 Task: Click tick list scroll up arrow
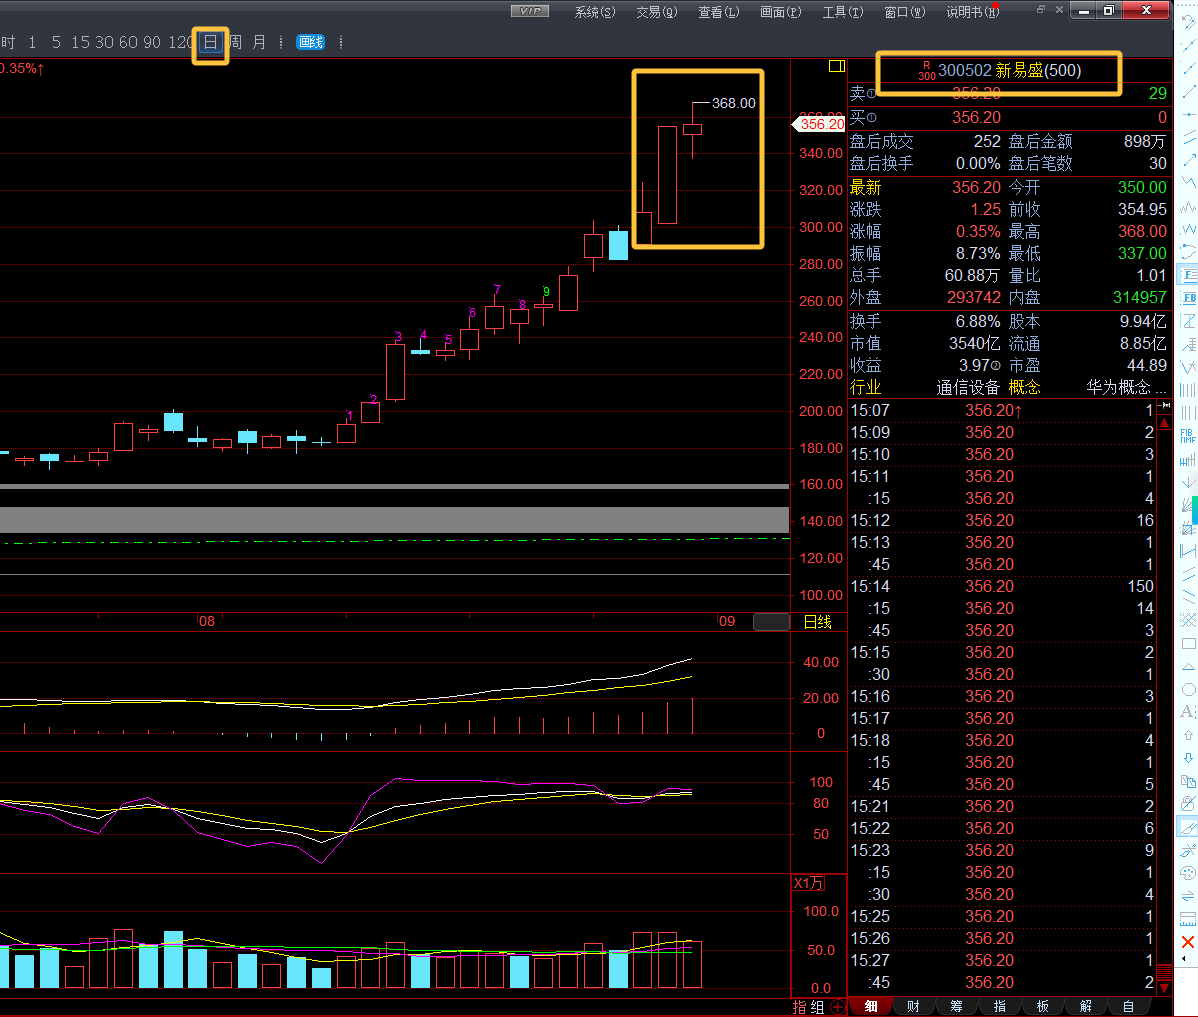(1164, 423)
